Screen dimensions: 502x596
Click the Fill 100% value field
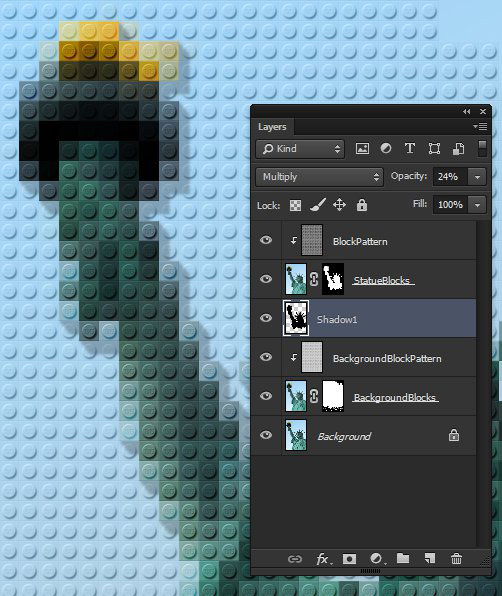tap(451, 205)
